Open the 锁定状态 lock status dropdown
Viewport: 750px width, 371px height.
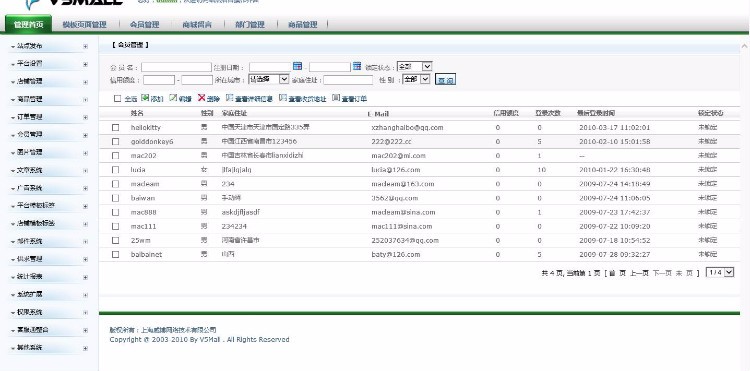(414, 66)
